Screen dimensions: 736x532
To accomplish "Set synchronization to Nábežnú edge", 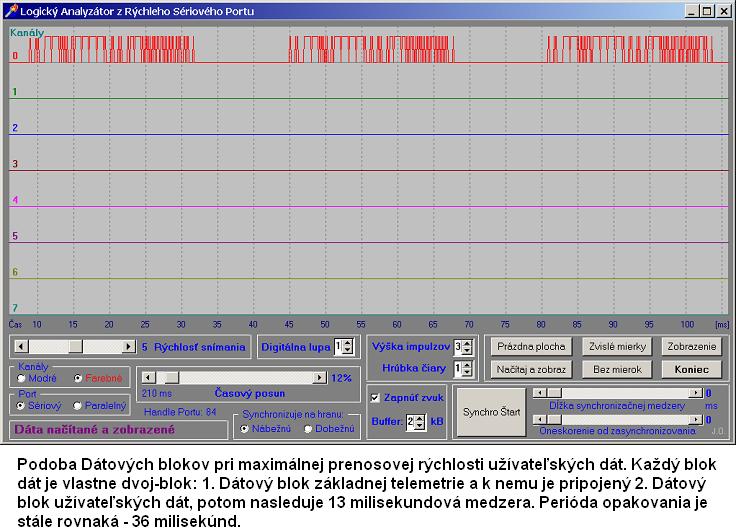I will [x=245, y=428].
